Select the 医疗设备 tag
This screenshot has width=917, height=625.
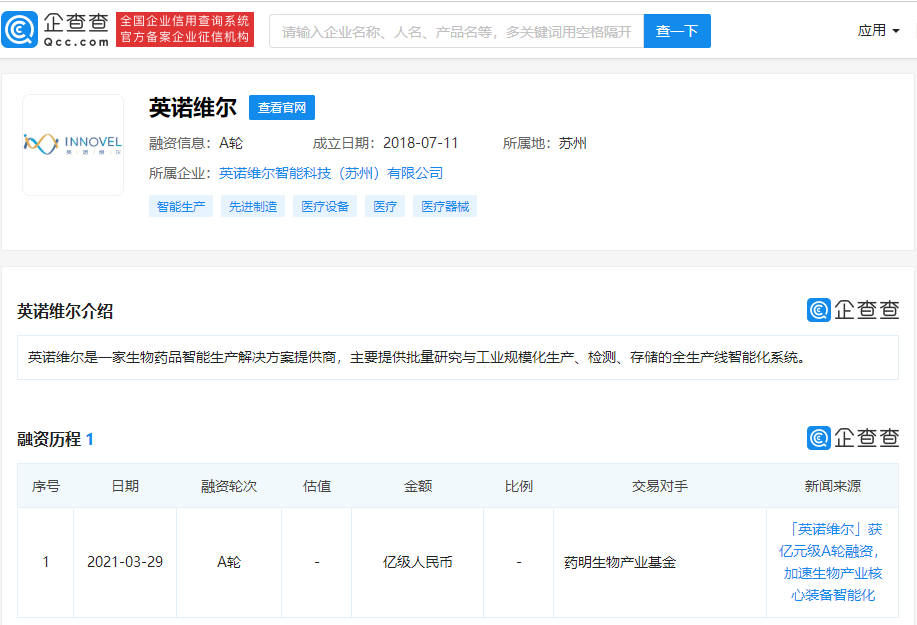325,206
